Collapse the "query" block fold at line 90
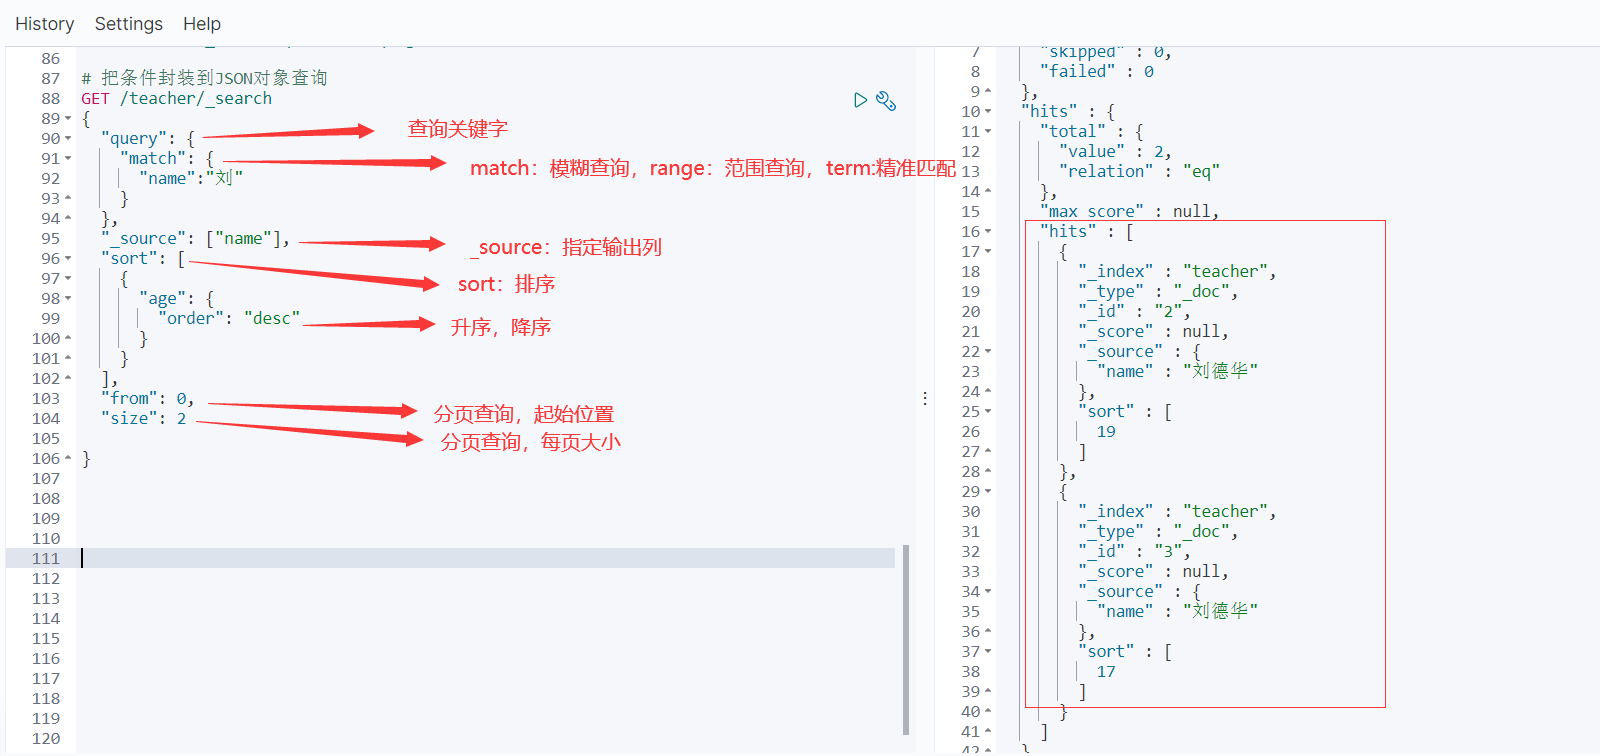This screenshot has width=1600, height=756. [x=68, y=138]
